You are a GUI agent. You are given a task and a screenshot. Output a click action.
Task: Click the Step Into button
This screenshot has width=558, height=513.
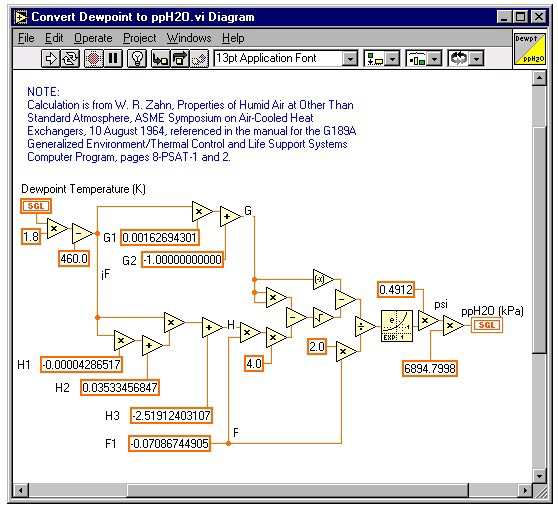[x=160, y=58]
